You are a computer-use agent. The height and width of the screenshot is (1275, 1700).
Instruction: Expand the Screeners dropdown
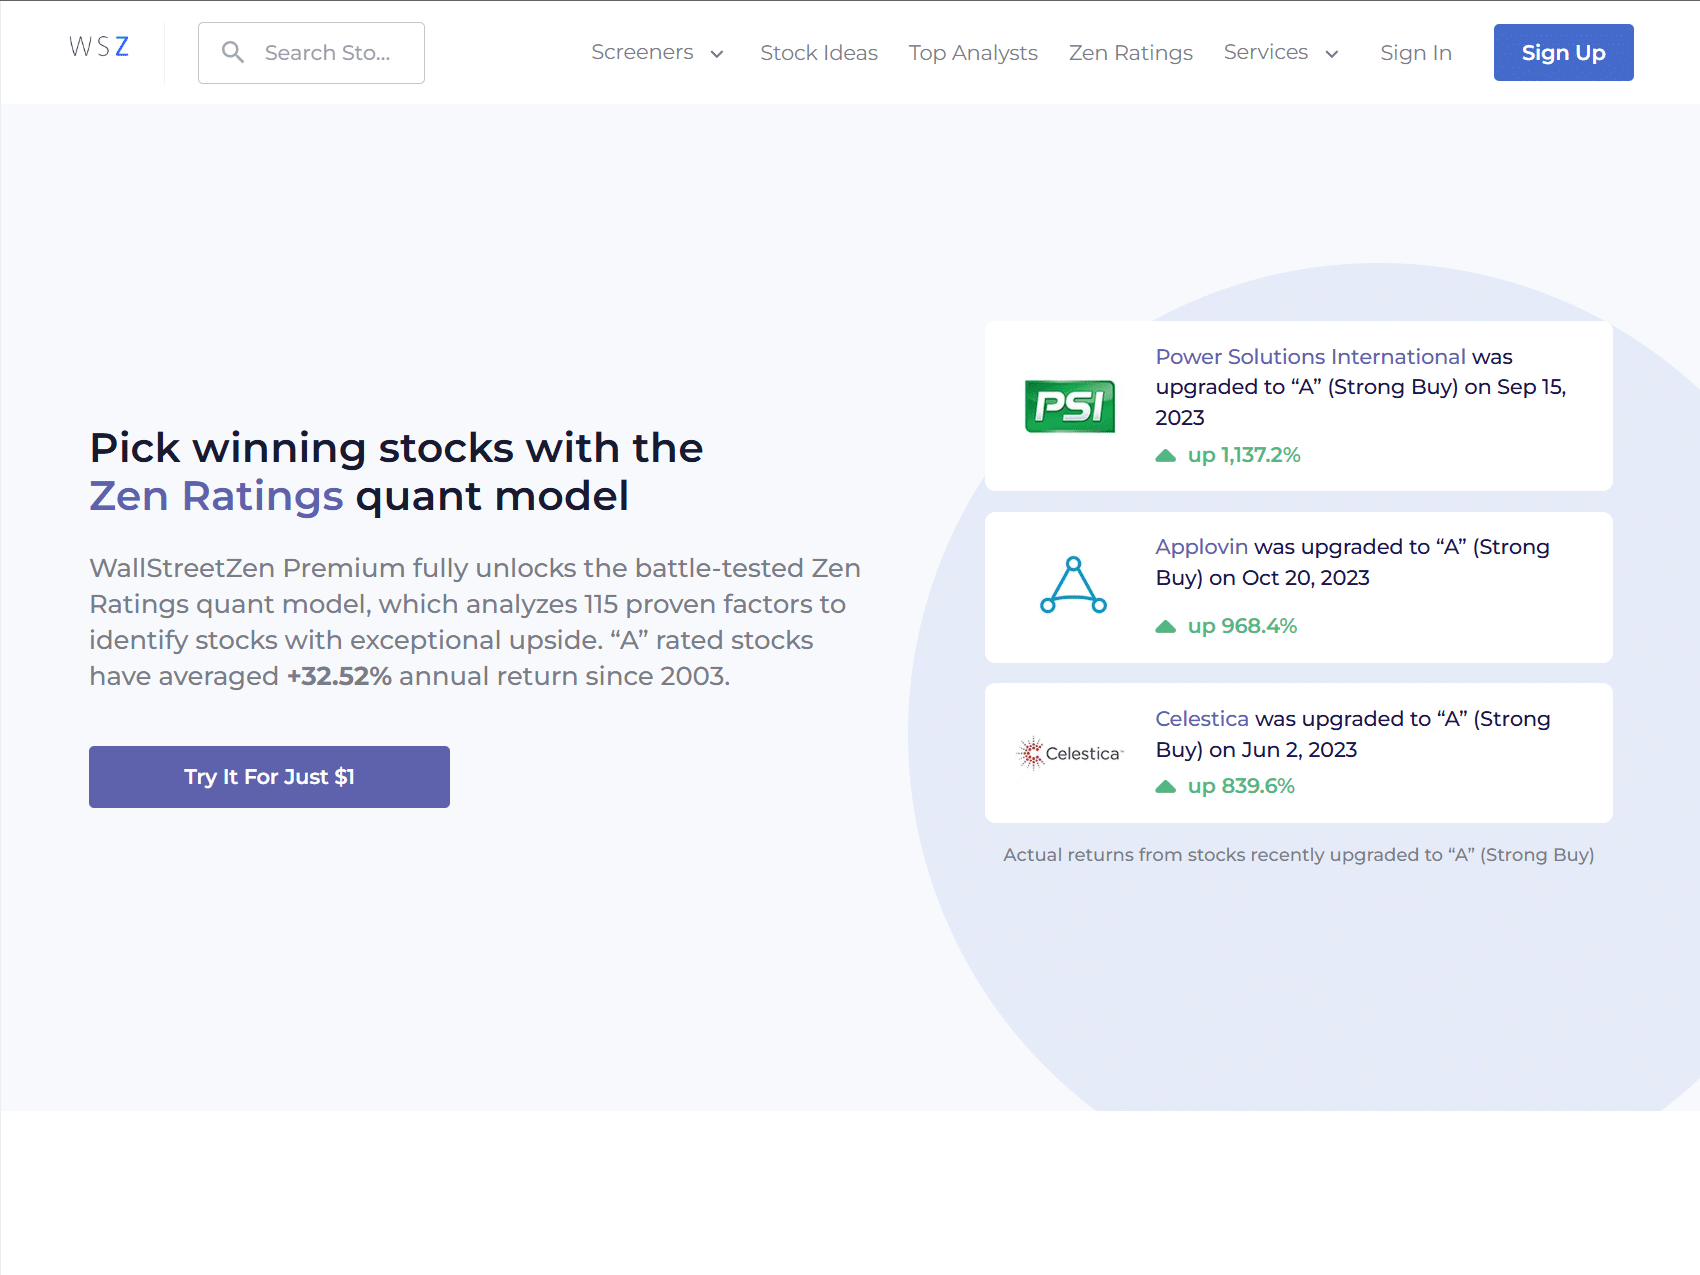tap(641, 52)
